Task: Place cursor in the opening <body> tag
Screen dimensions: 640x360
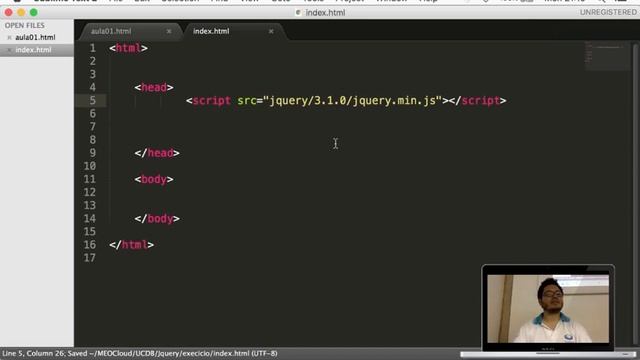Action: tap(154, 179)
